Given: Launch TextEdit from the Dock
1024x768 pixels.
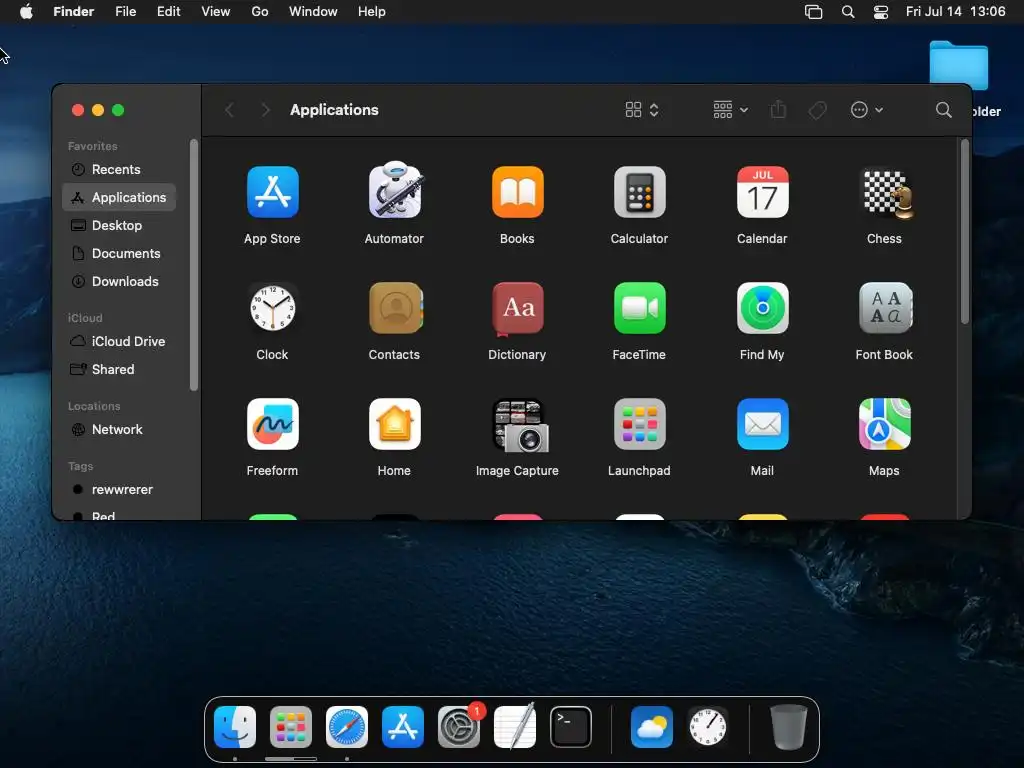Looking at the screenshot, I should (x=515, y=727).
